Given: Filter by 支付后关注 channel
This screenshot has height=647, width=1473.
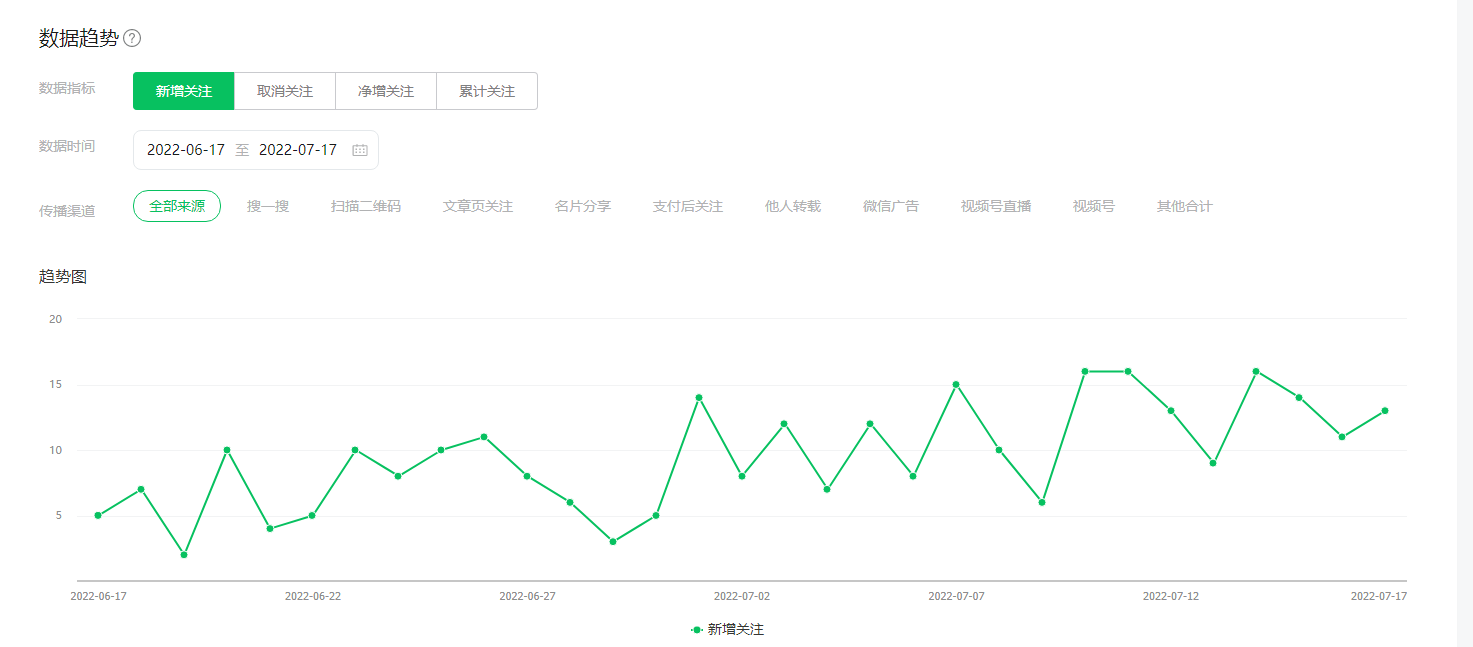Looking at the screenshot, I should pyautogui.click(x=688, y=207).
